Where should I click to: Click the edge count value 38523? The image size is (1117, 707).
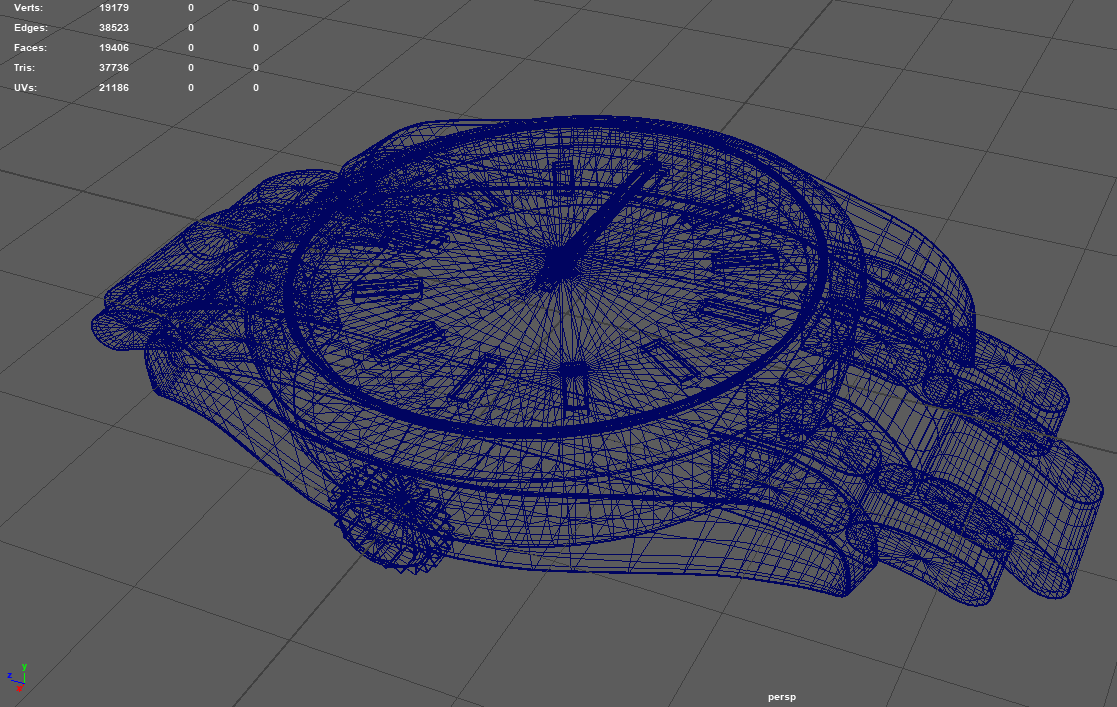[114, 28]
